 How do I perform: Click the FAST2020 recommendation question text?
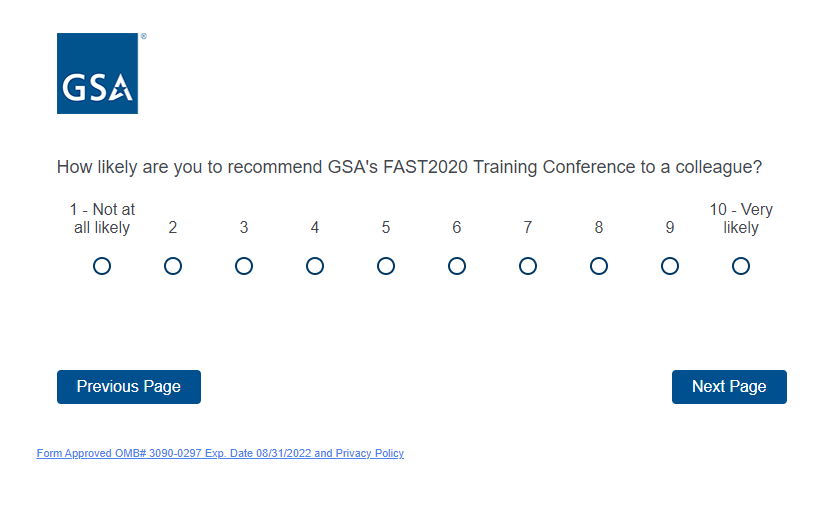point(410,167)
